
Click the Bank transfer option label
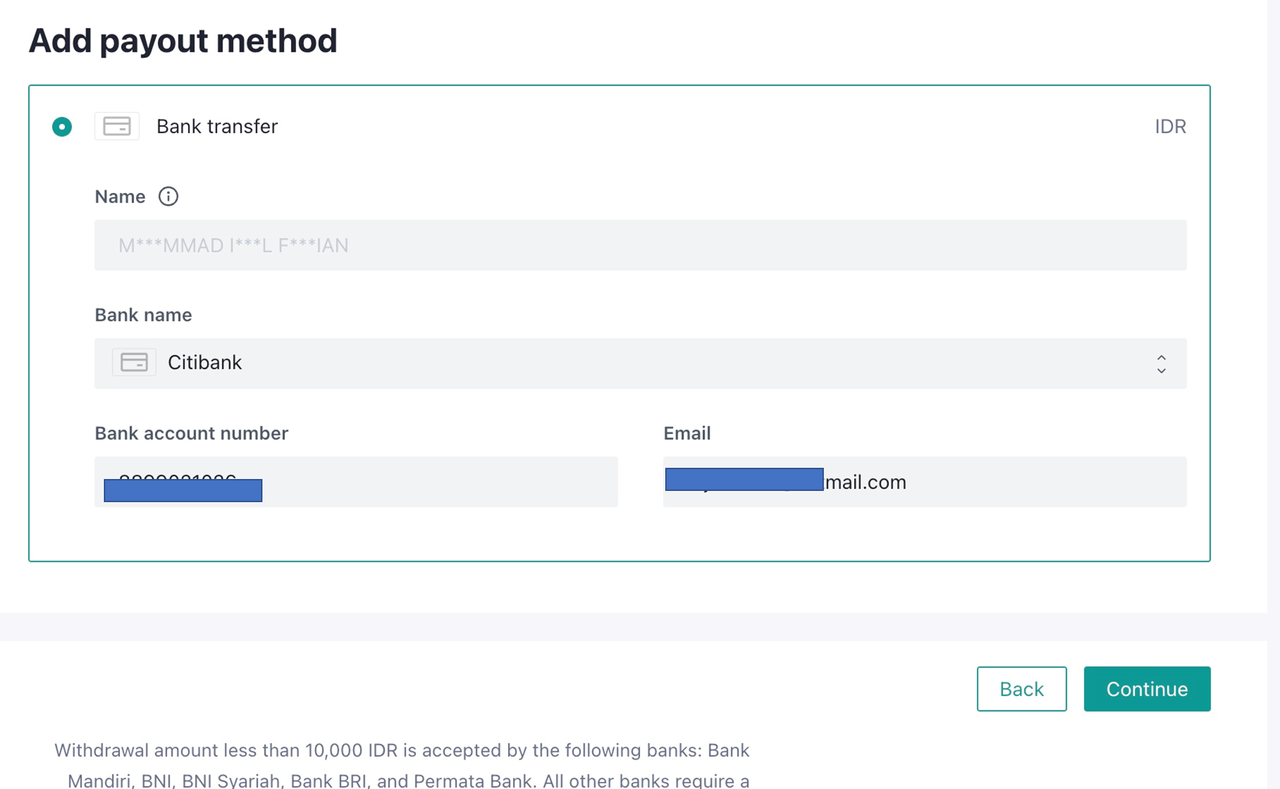217,127
